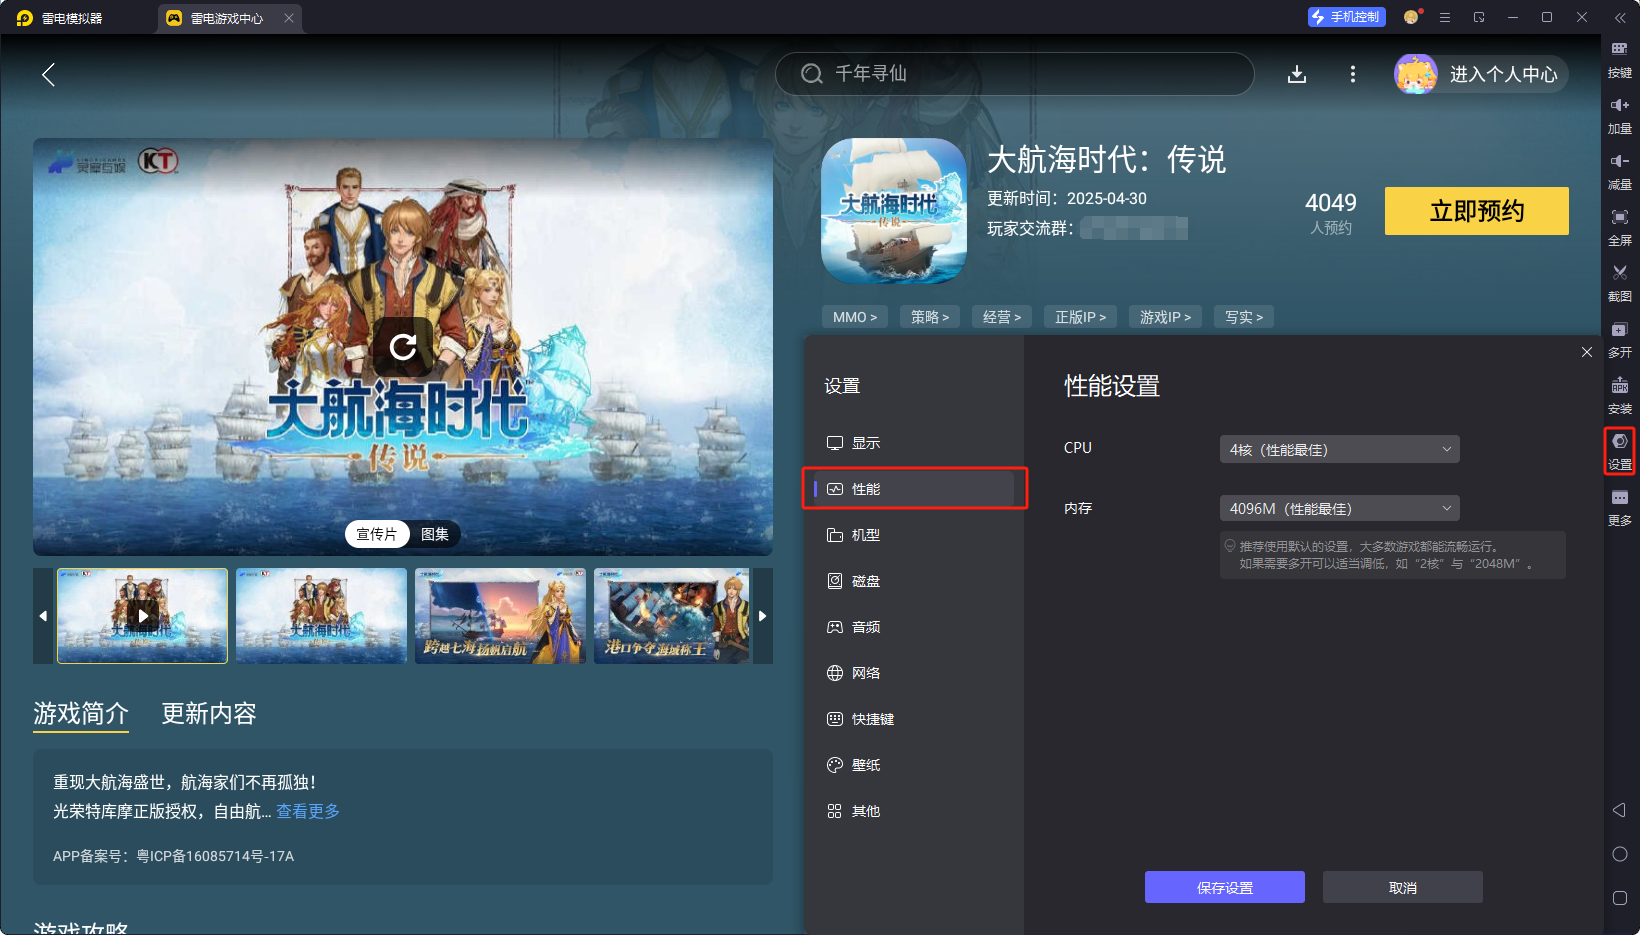Viewport: 1640px width, 935px height.
Task: Click the download manager icon
Action: (x=1297, y=74)
